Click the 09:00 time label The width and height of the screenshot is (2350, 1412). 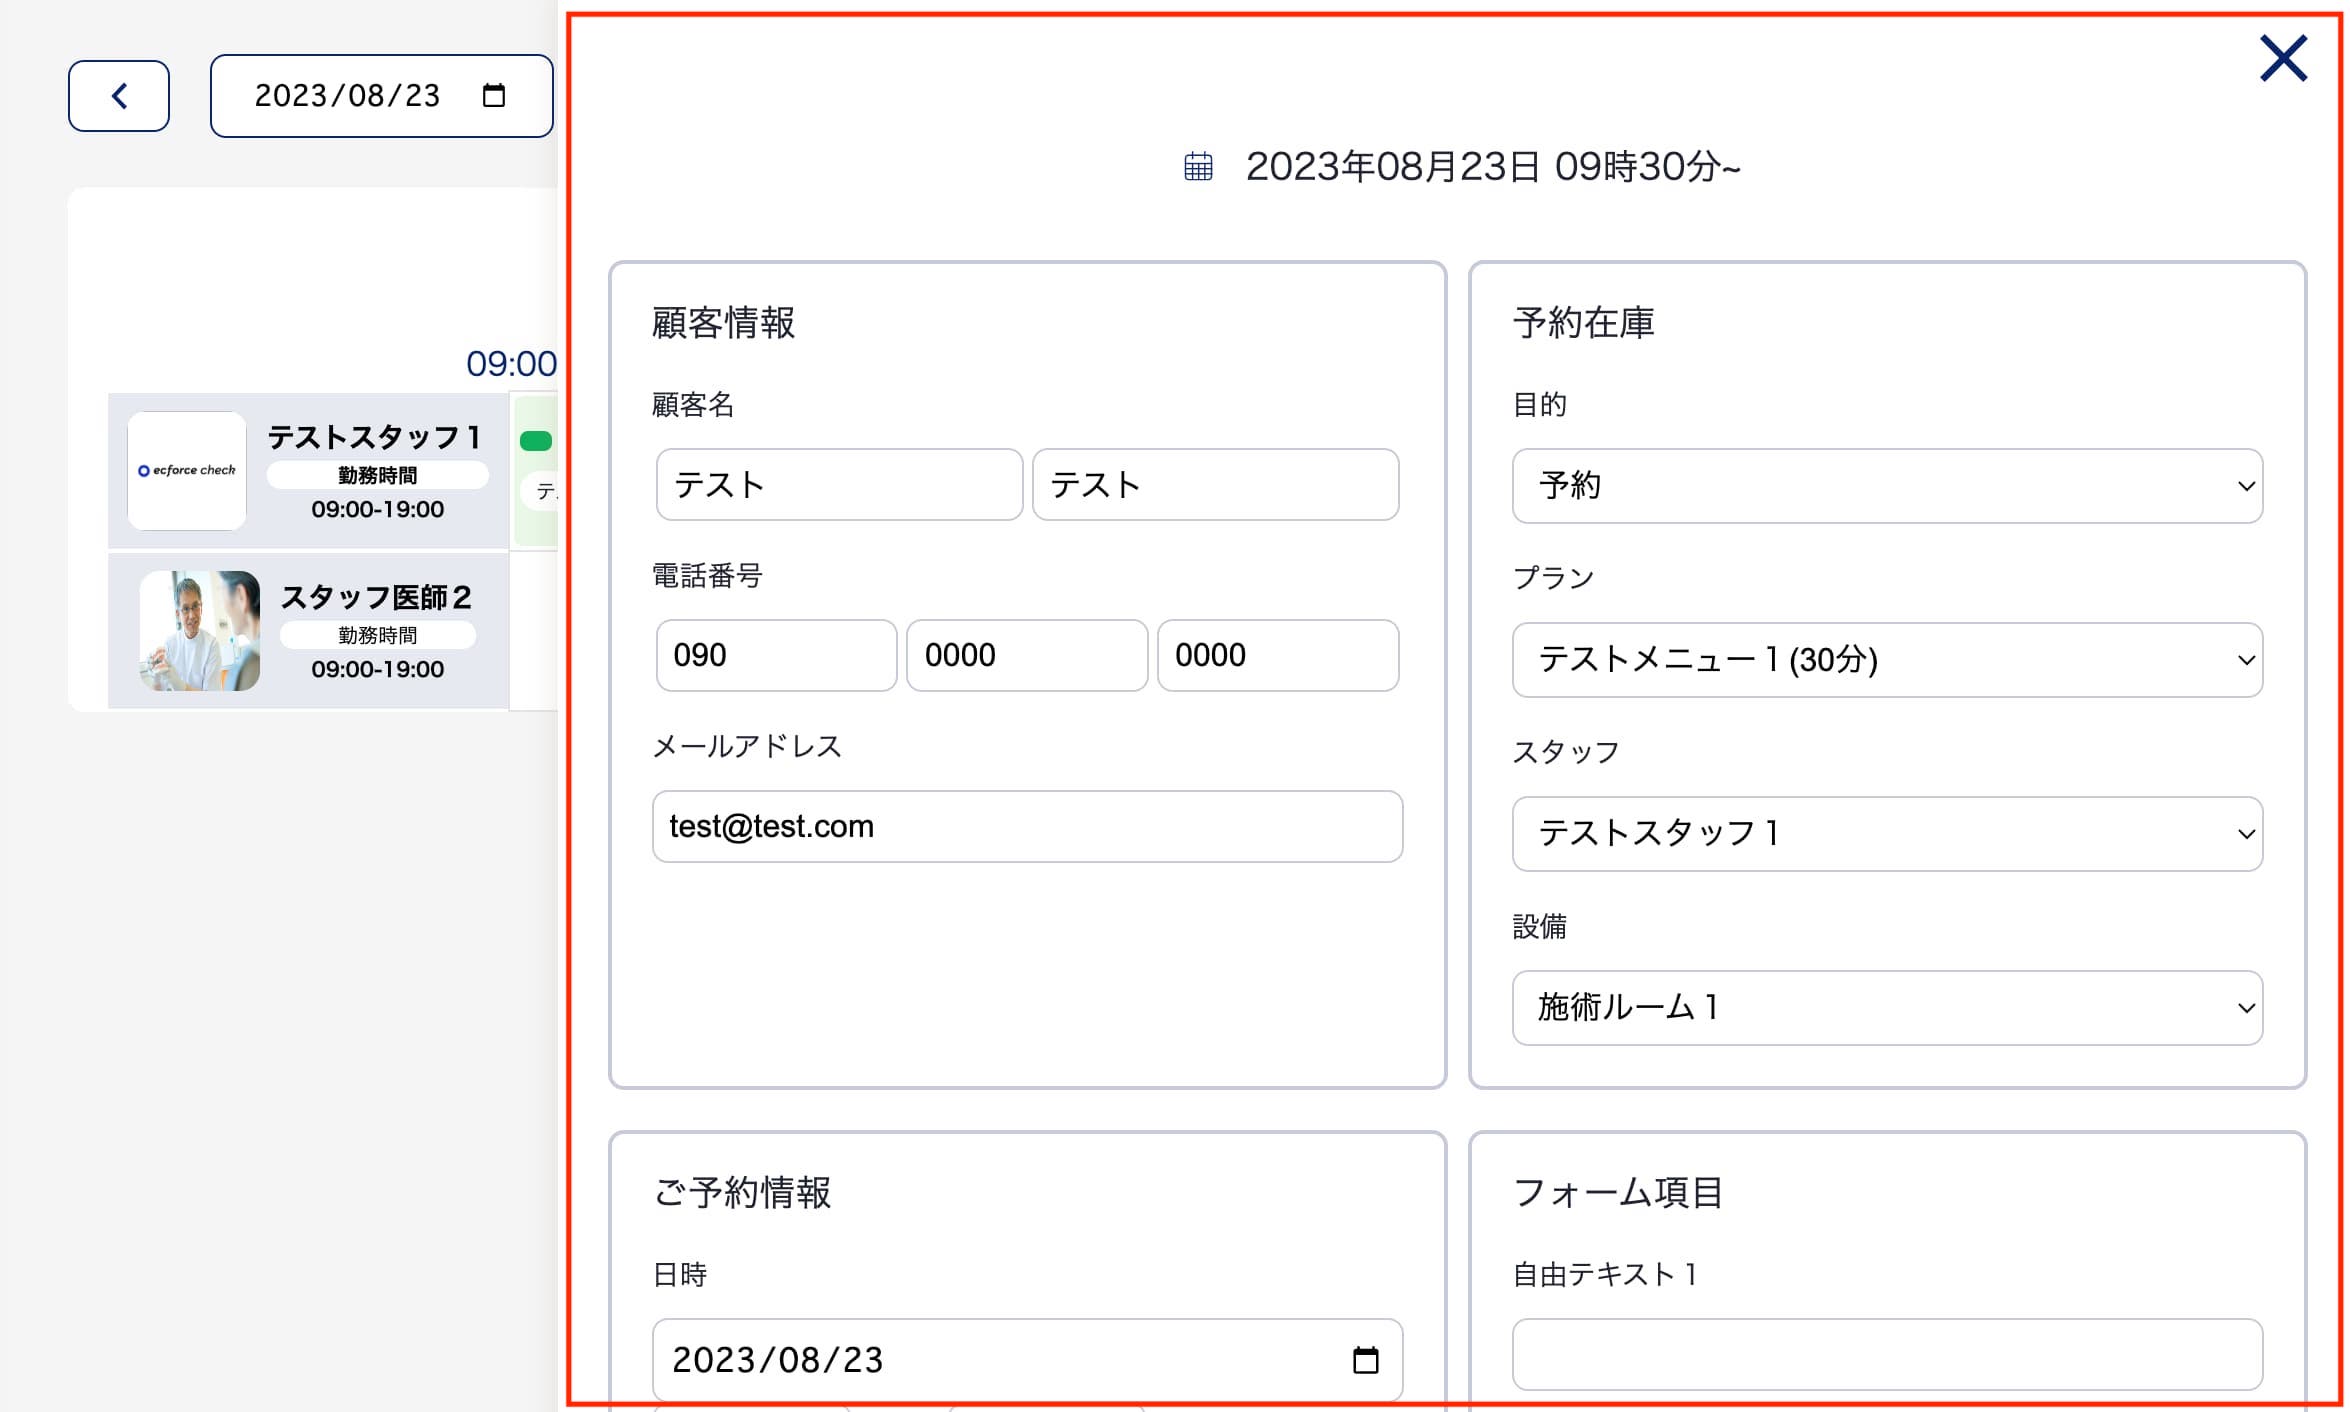(511, 364)
